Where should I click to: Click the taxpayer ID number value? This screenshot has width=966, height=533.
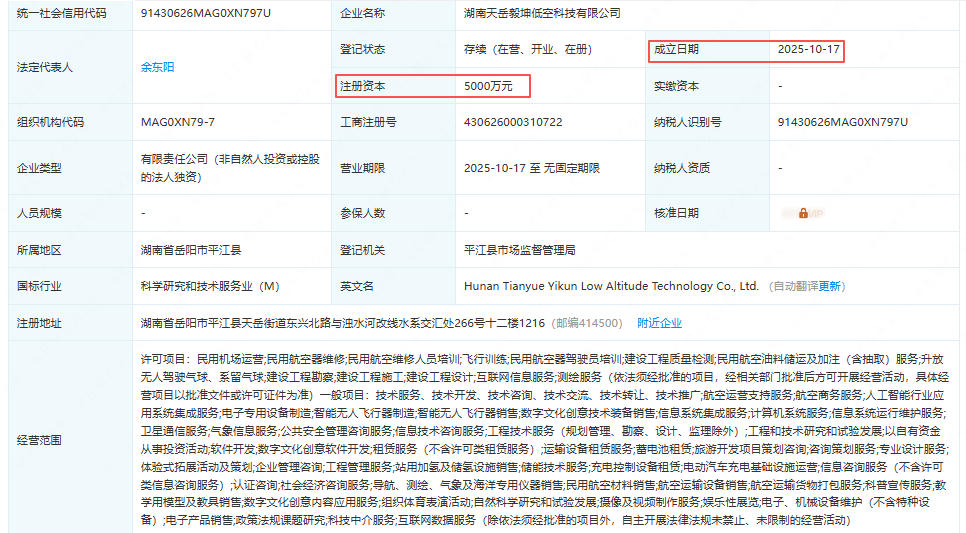click(842, 122)
